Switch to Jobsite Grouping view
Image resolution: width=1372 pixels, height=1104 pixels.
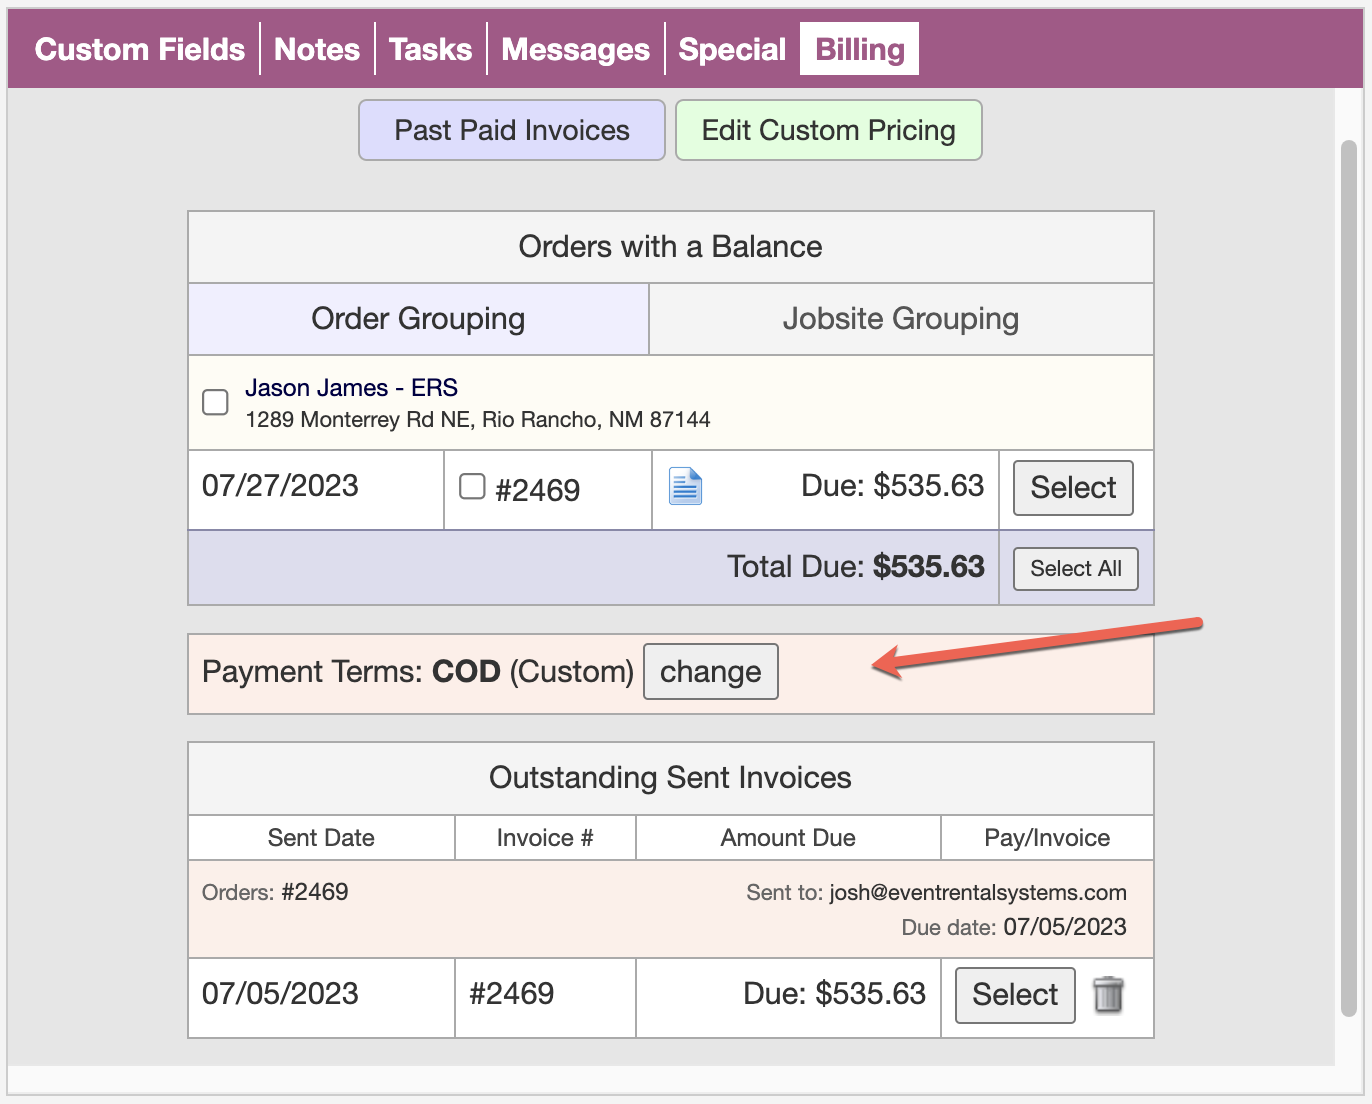point(900,319)
